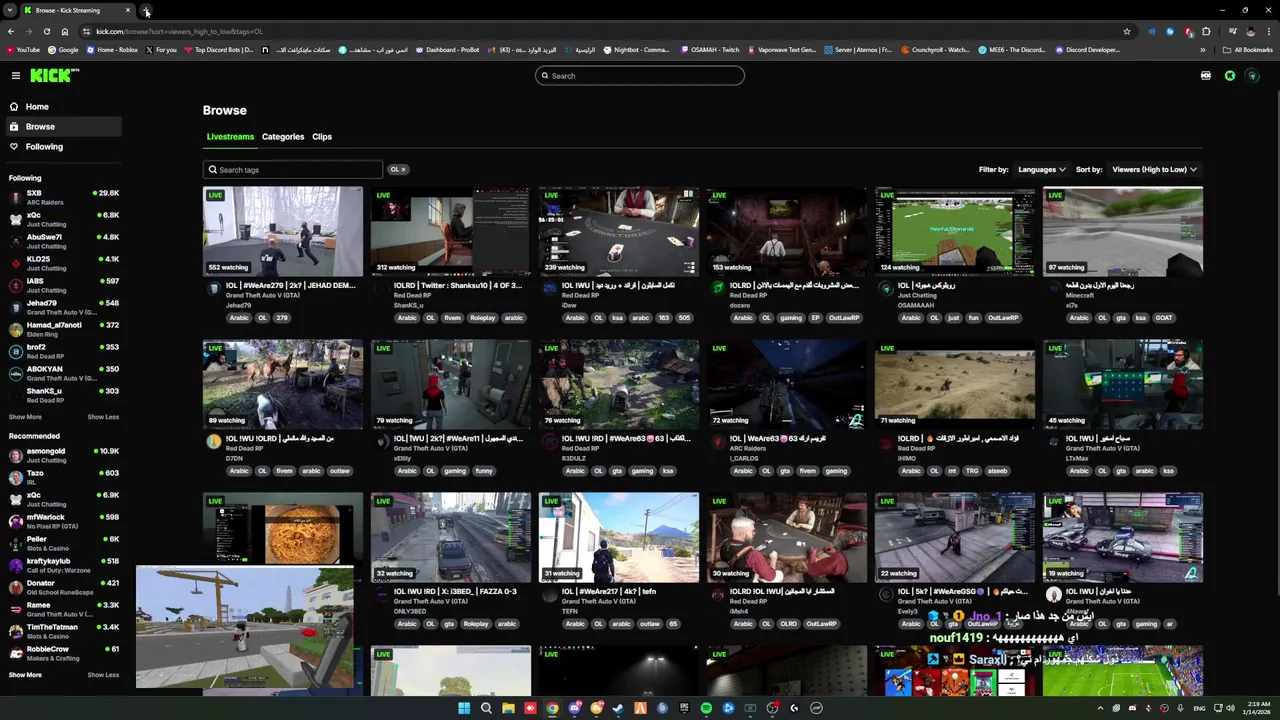Reload the Kick page
The width and height of the screenshot is (1280, 720).
point(46,31)
